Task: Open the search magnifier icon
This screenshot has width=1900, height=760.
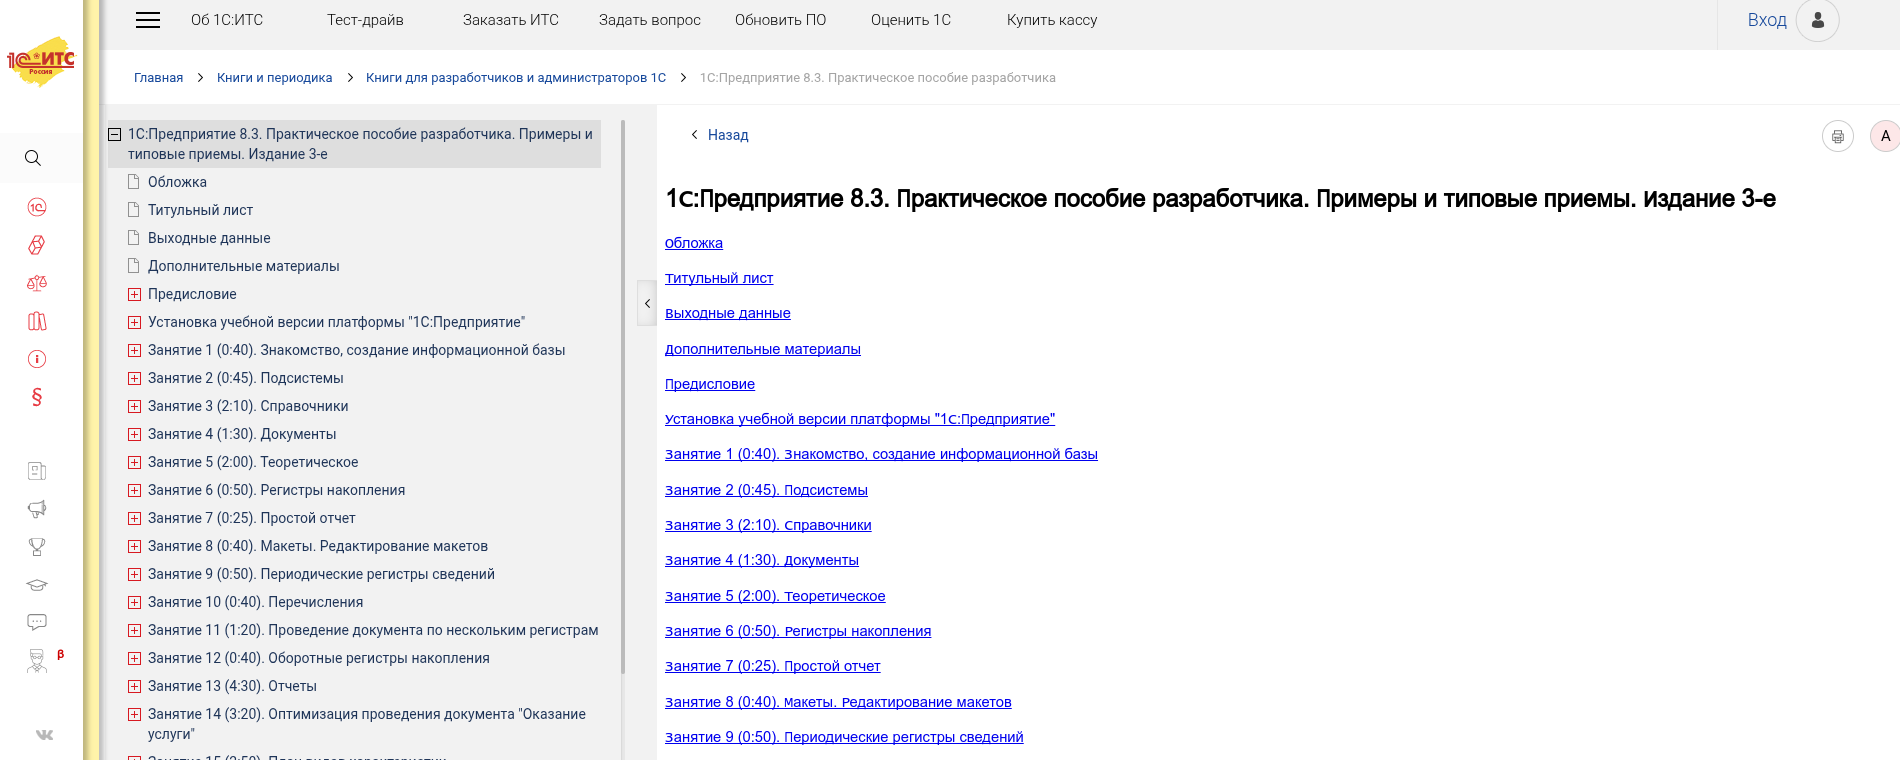Action: coord(33,158)
